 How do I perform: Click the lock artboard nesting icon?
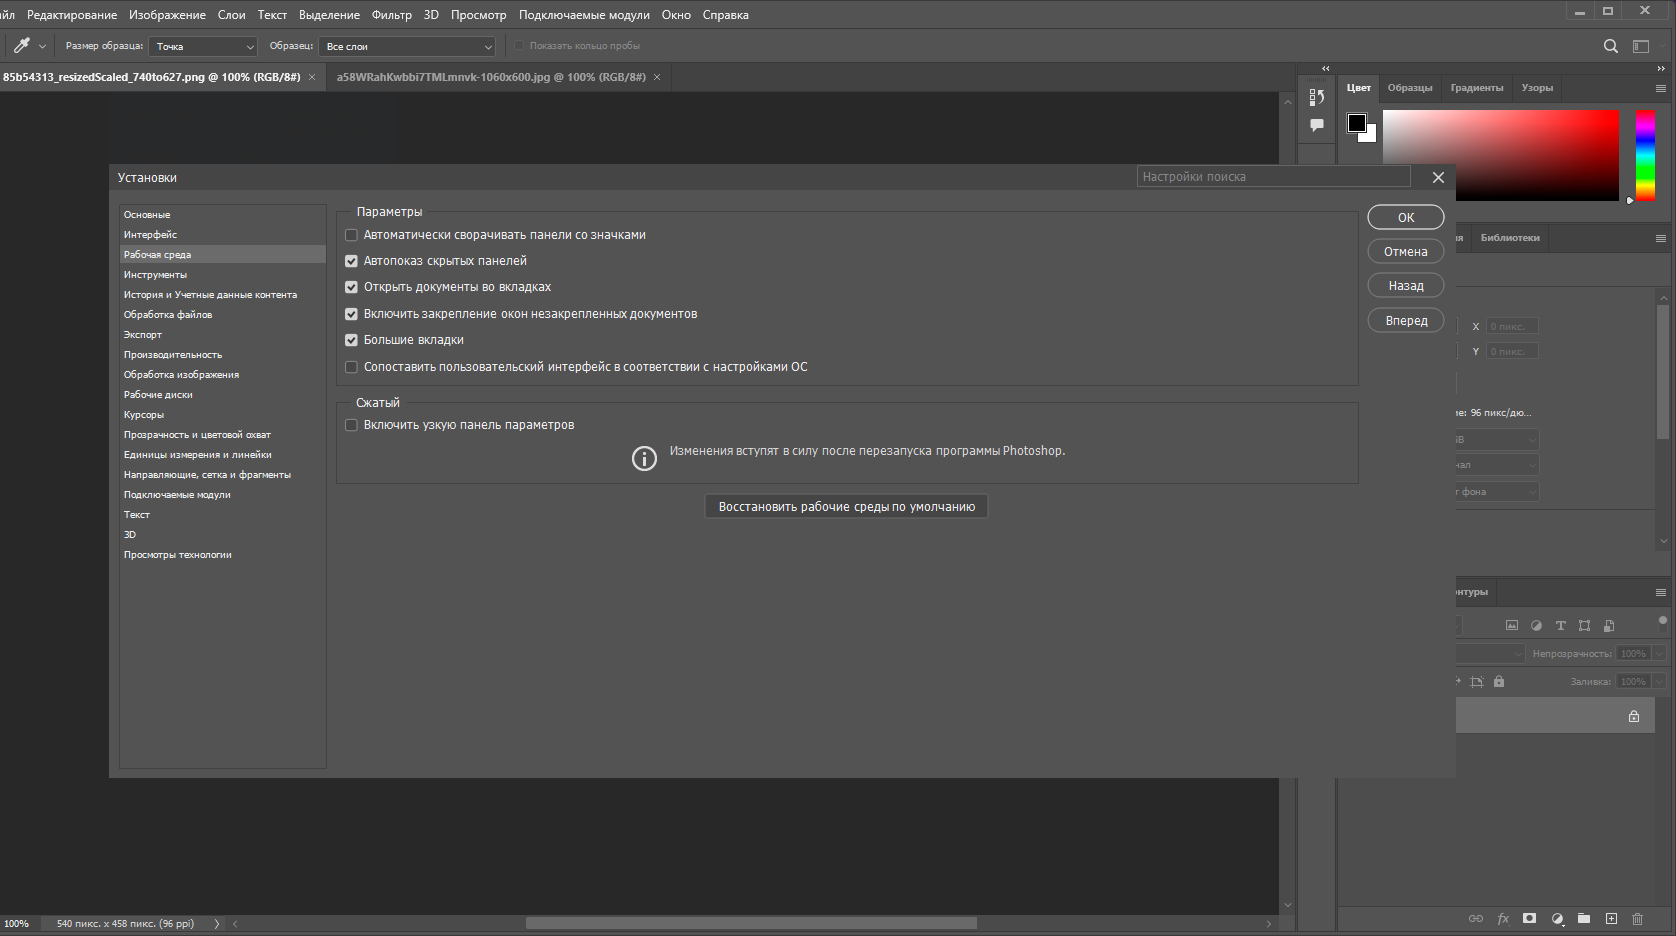click(x=1477, y=682)
